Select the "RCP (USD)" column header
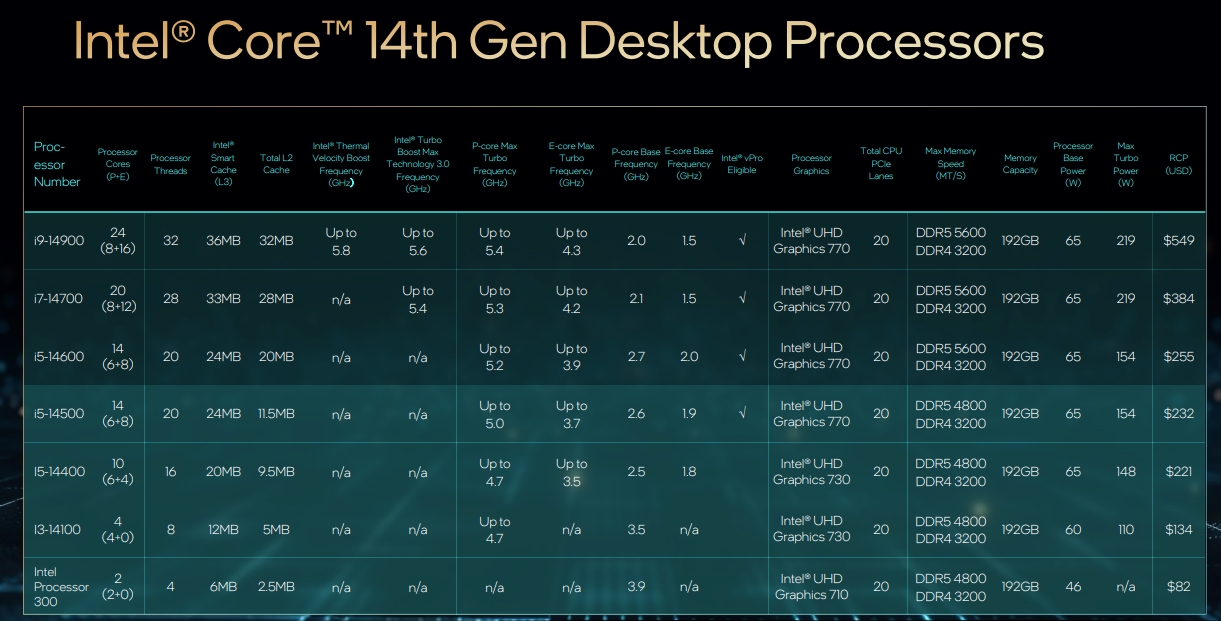Image resolution: width=1221 pixels, height=621 pixels. pyautogui.click(x=1179, y=164)
